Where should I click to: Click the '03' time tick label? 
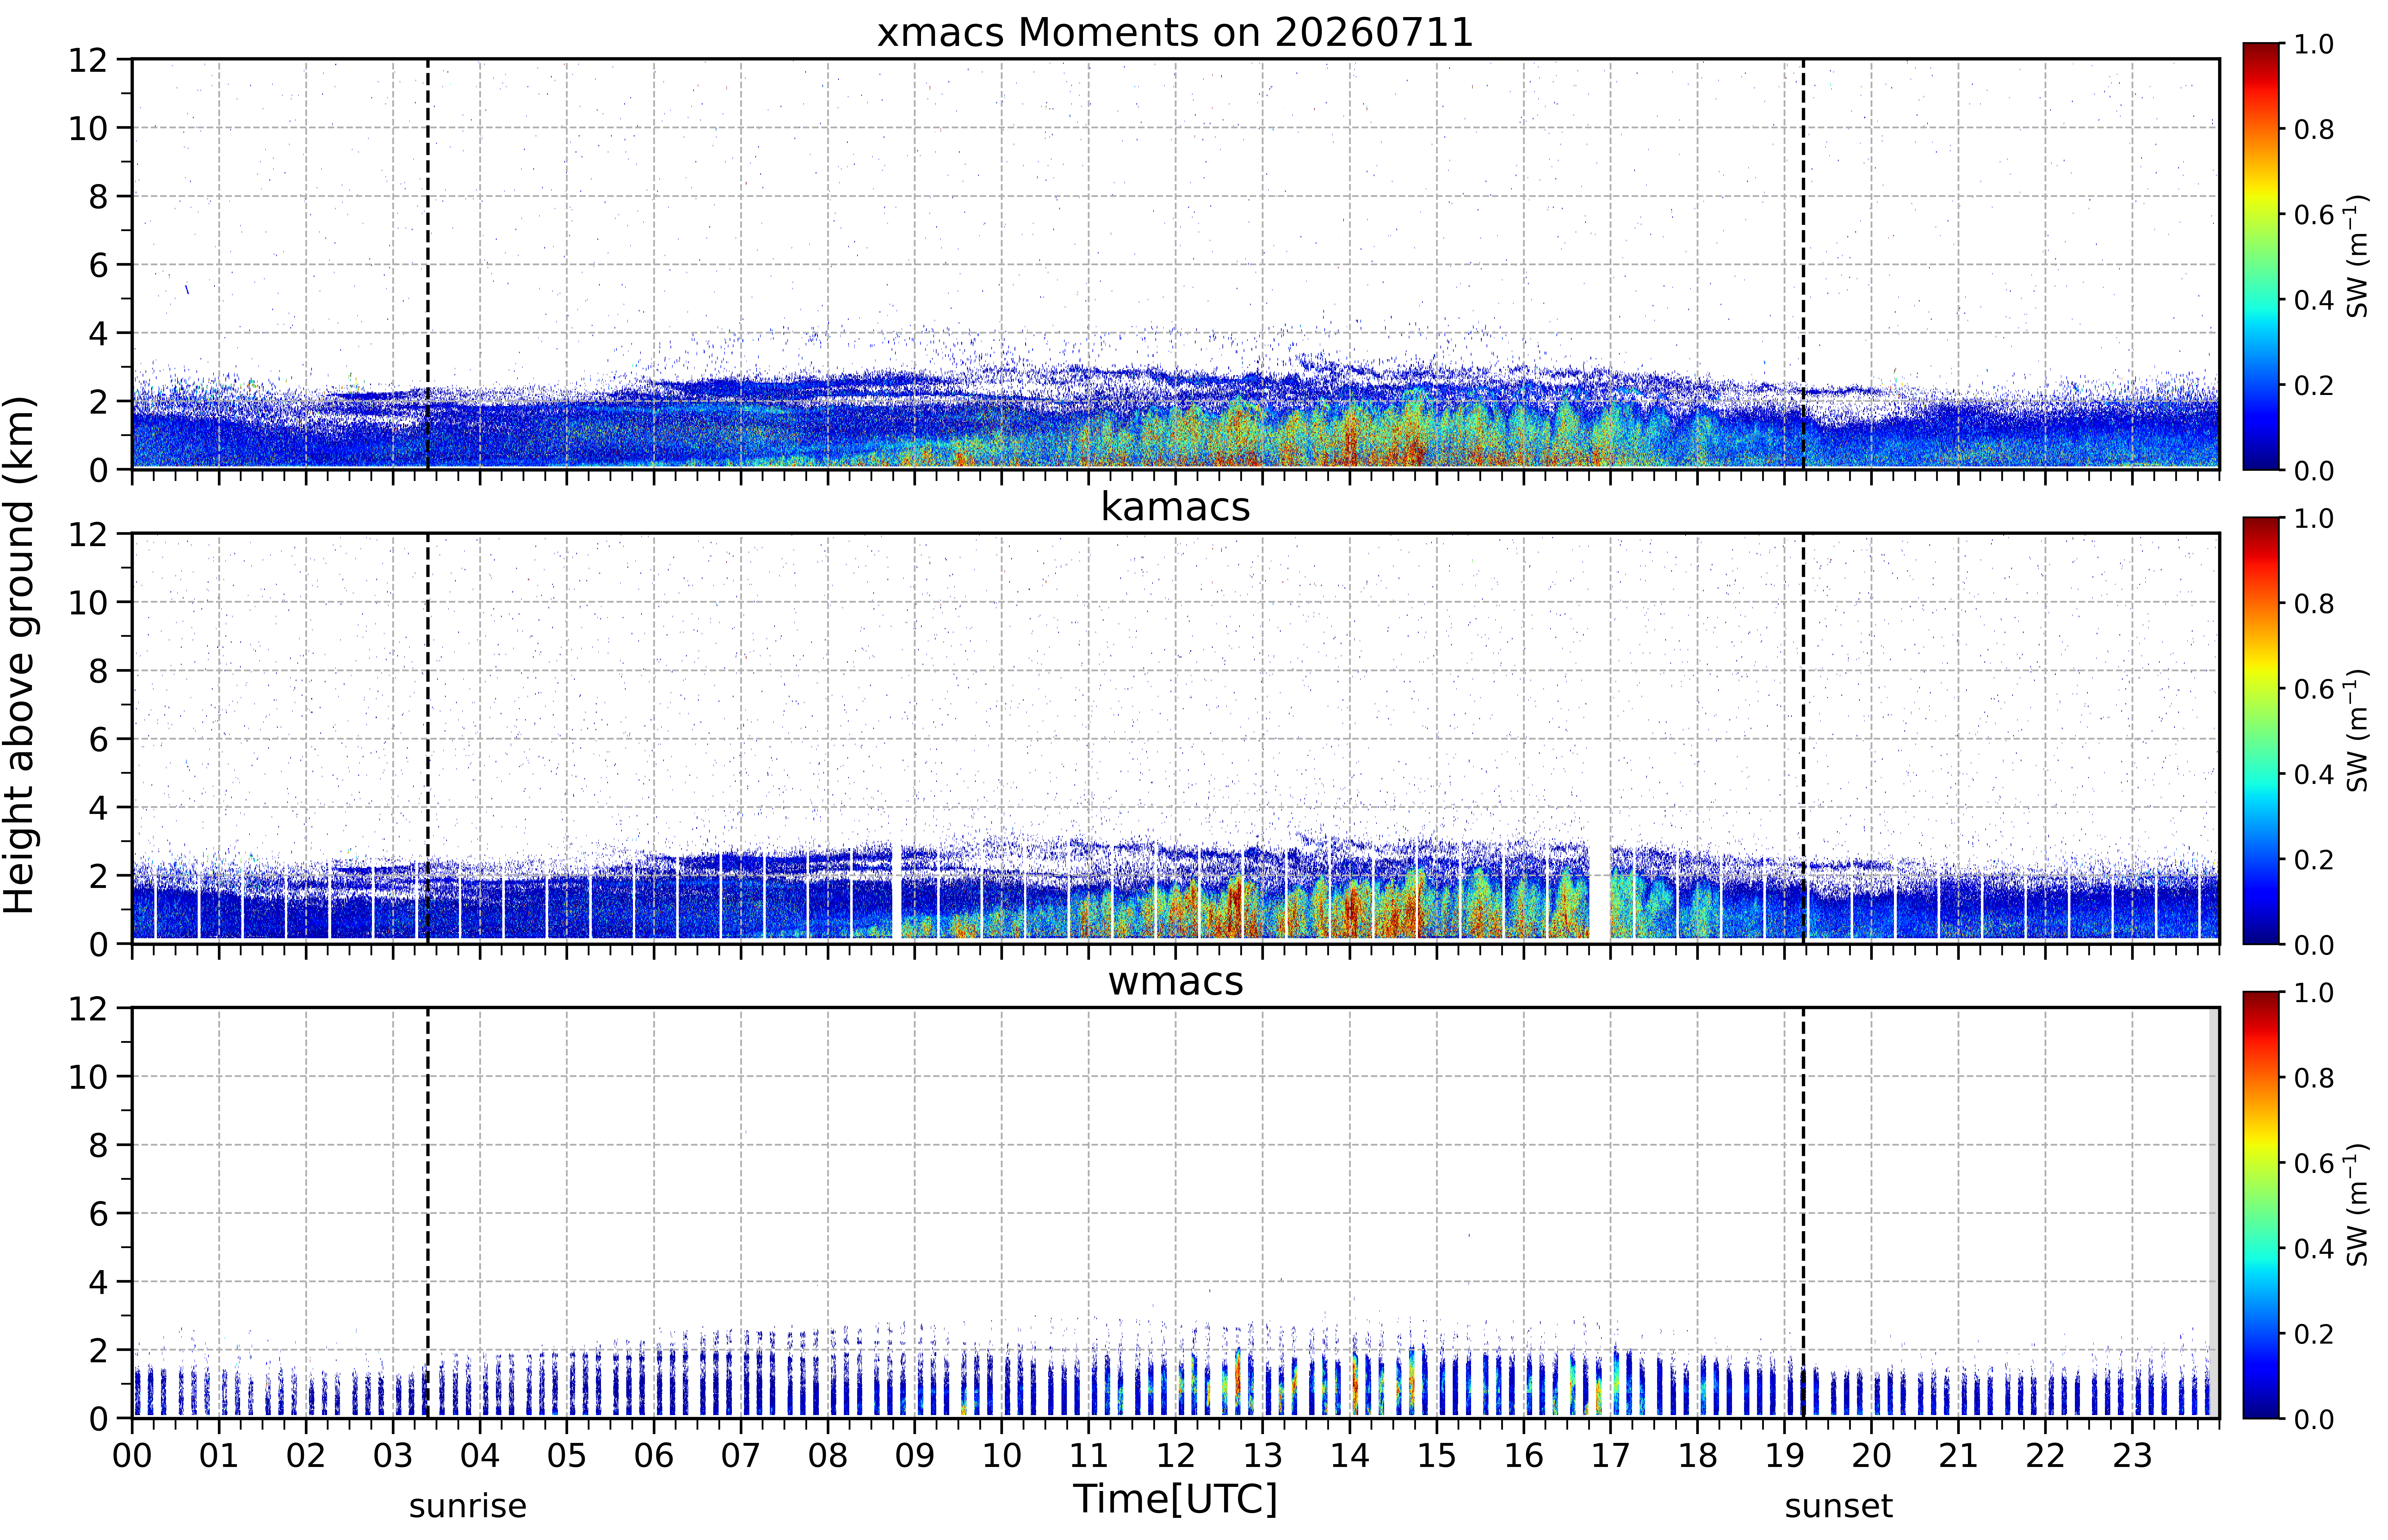pyautogui.click(x=393, y=1456)
